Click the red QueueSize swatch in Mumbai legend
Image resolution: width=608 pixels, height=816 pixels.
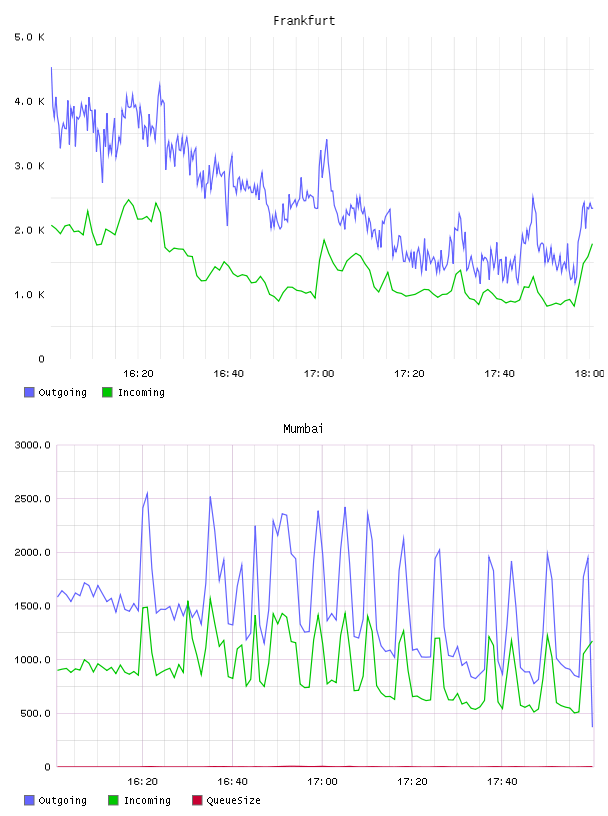click(197, 800)
